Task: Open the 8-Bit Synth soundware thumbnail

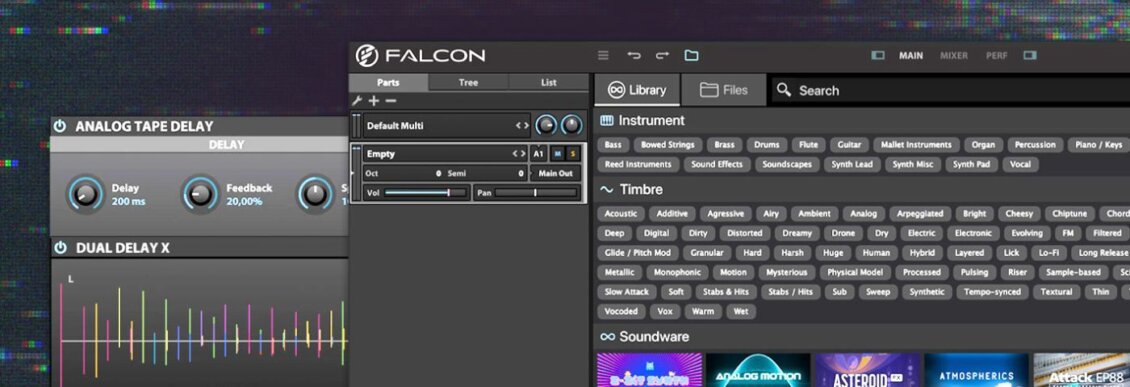Action: click(649, 370)
